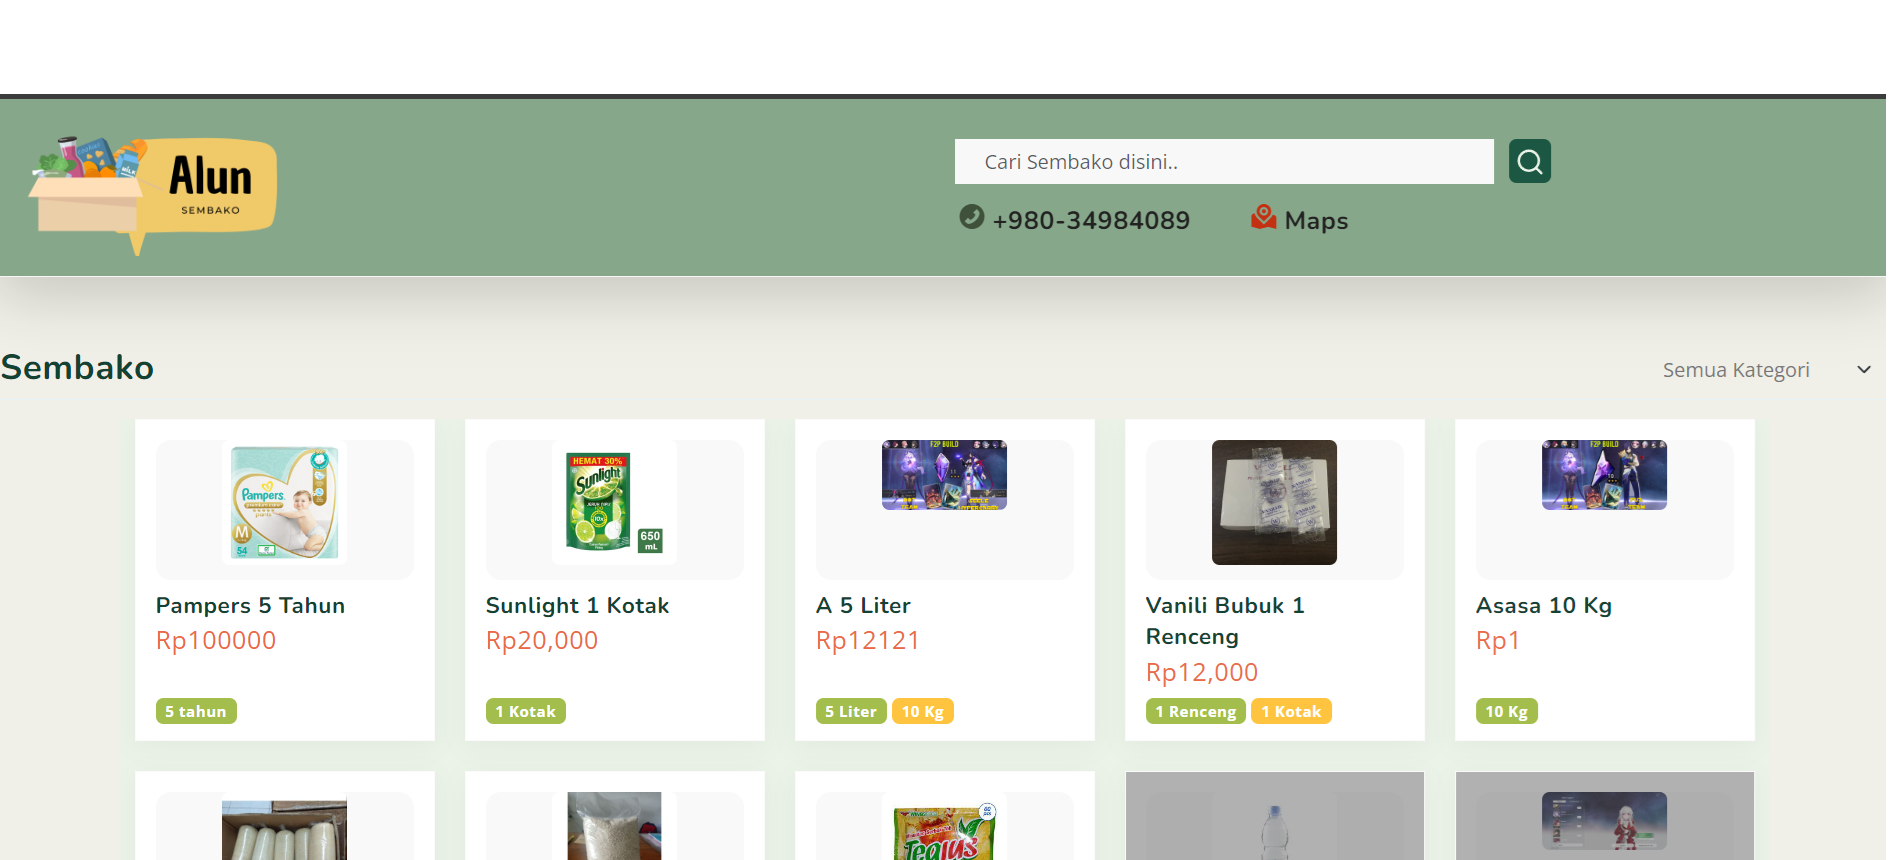Focus the Cari Sembako search field
Screen dimensions: 1891x860
[x=1223, y=162]
